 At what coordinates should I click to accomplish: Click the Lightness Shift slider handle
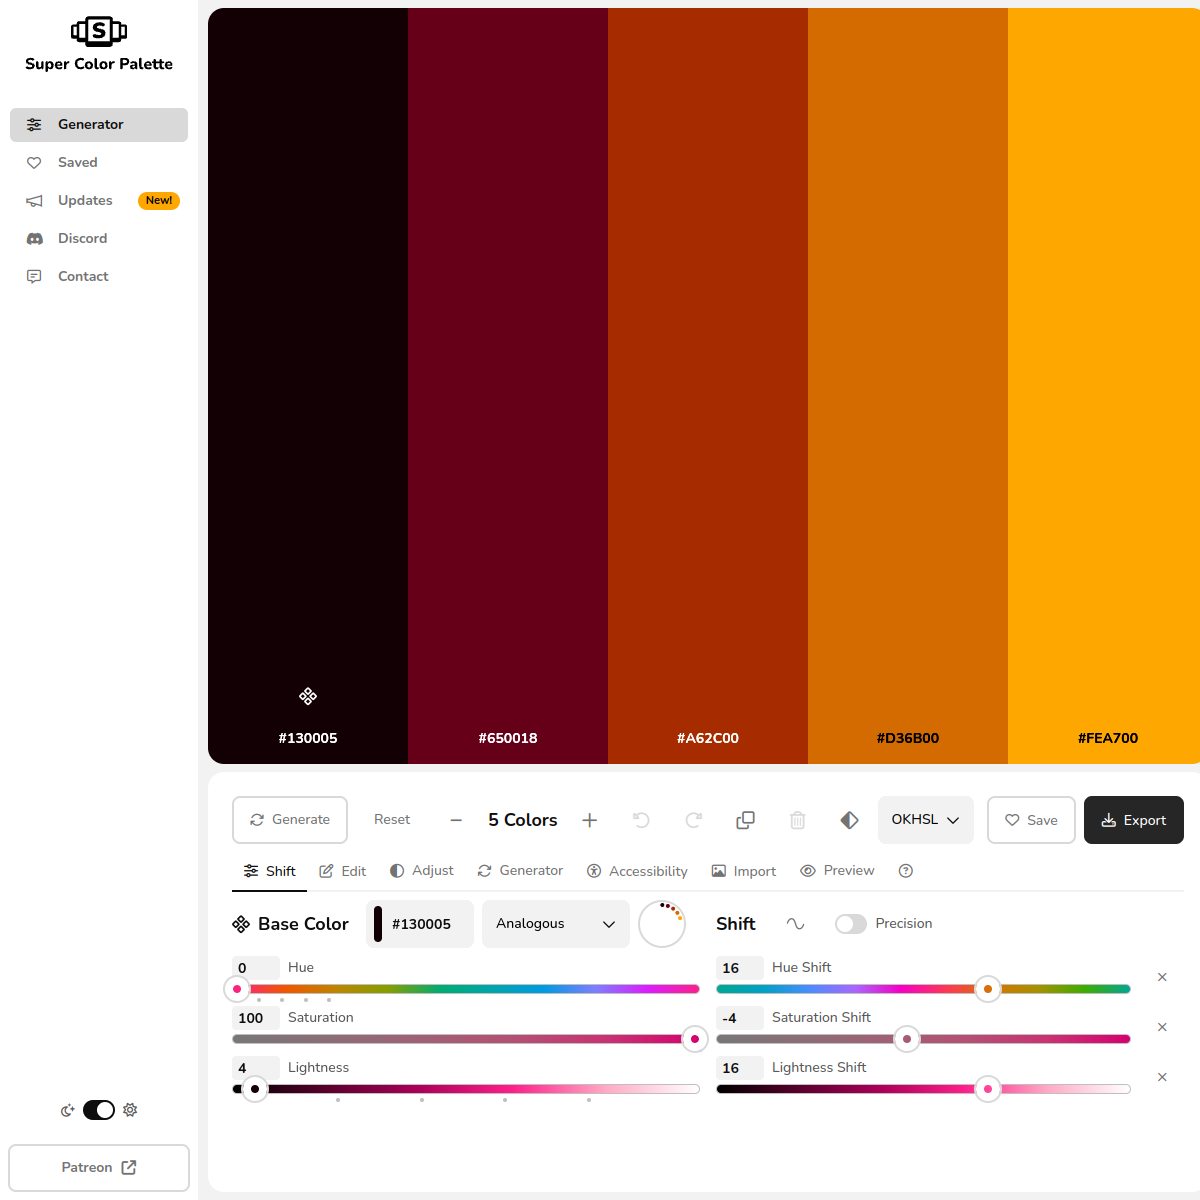click(988, 1089)
